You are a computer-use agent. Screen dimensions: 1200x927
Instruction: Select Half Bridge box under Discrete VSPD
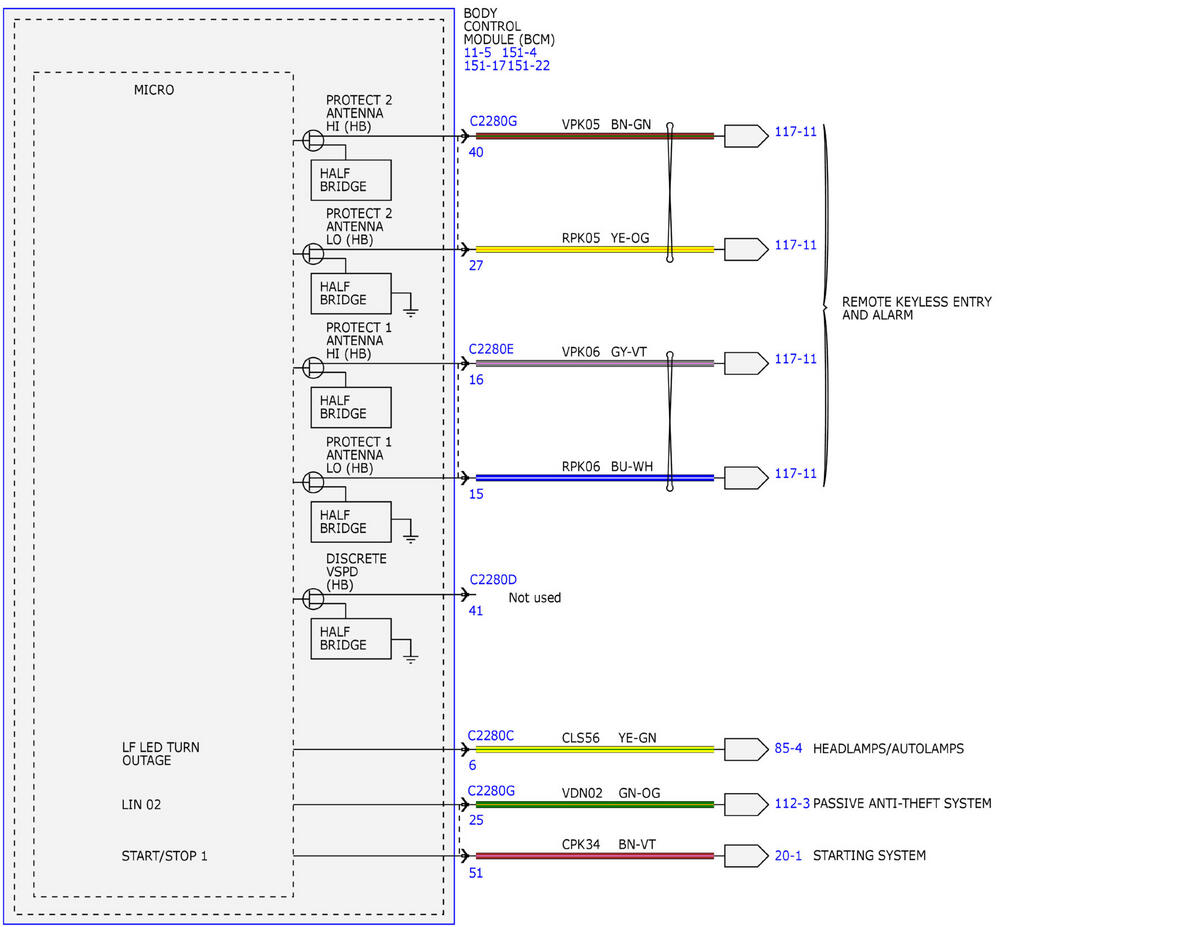pyautogui.click(x=351, y=638)
